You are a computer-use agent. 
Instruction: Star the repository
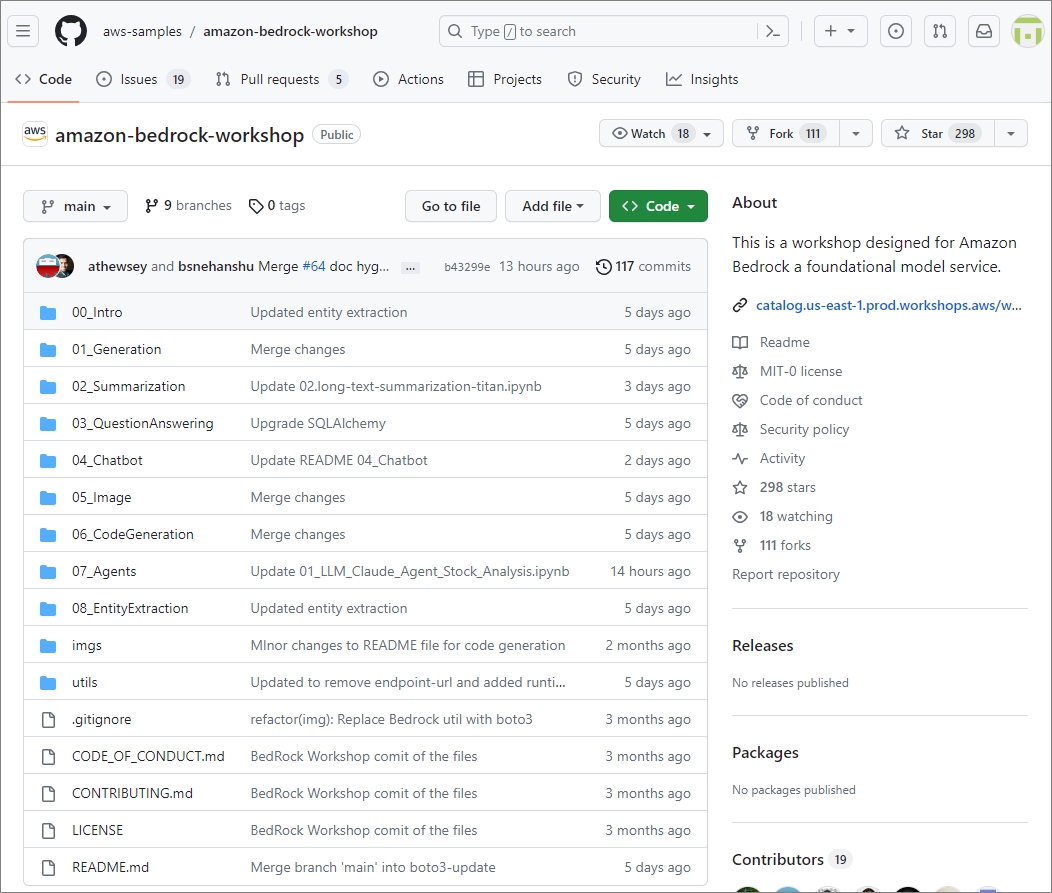point(938,134)
